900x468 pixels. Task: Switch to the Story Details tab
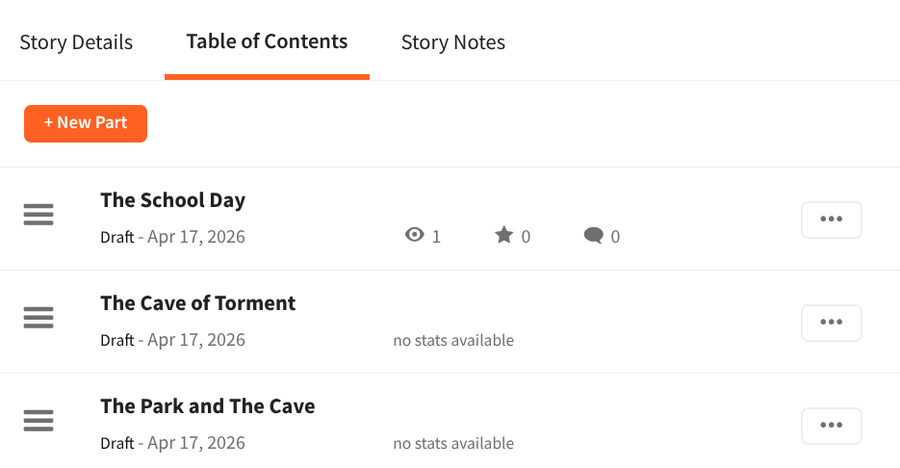[76, 42]
